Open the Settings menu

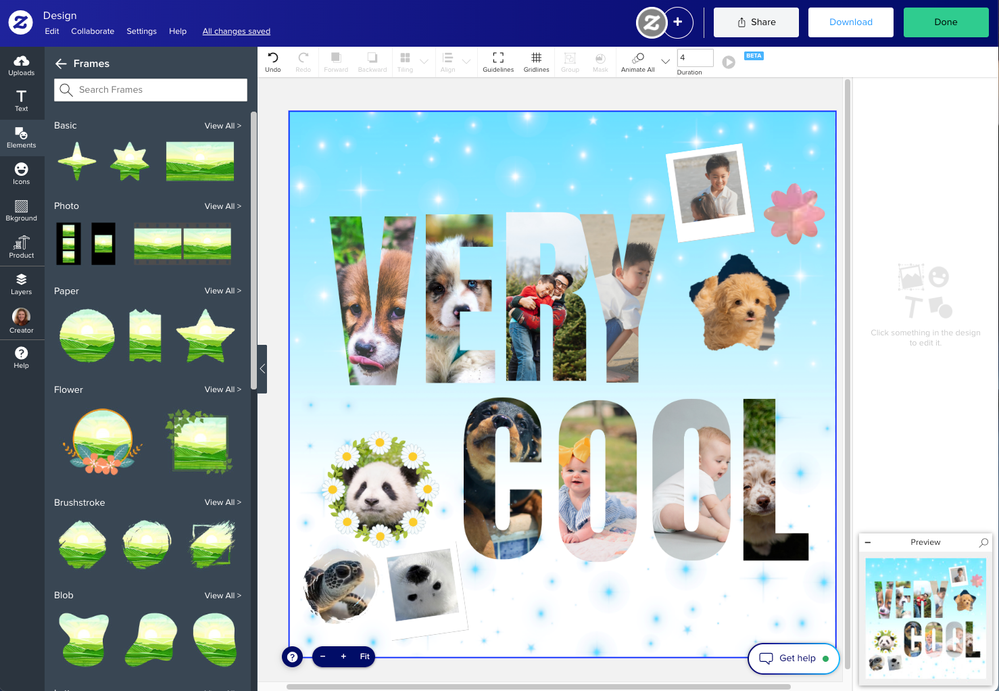click(x=141, y=31)
